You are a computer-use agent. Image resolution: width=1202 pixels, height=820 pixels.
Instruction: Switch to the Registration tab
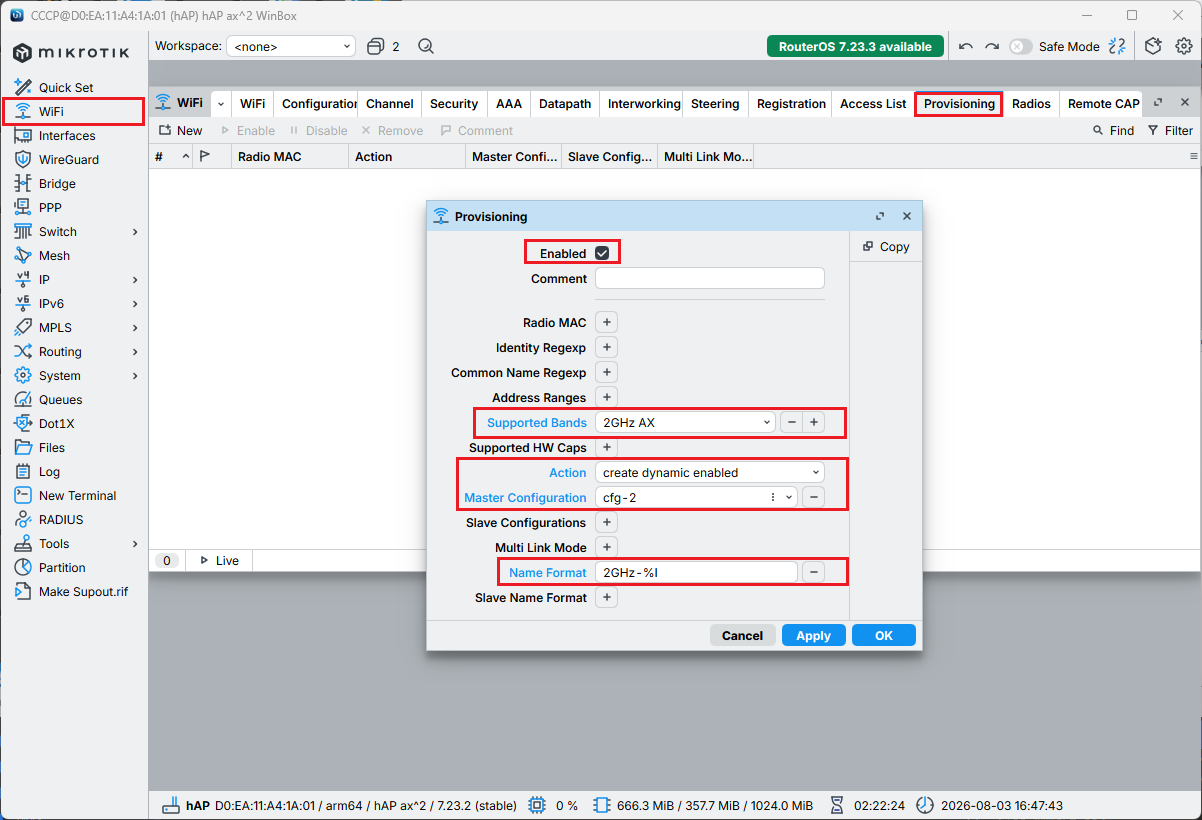coord(791,104)
